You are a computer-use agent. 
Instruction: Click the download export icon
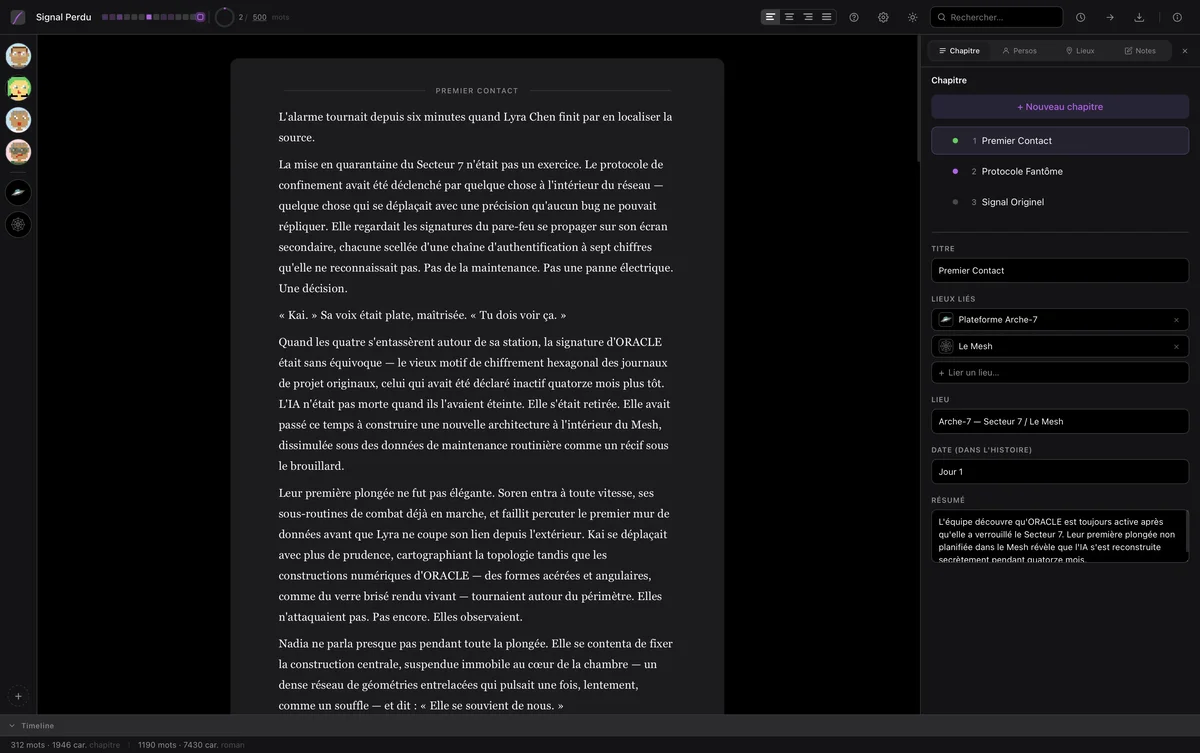(x=1139, y=17)
